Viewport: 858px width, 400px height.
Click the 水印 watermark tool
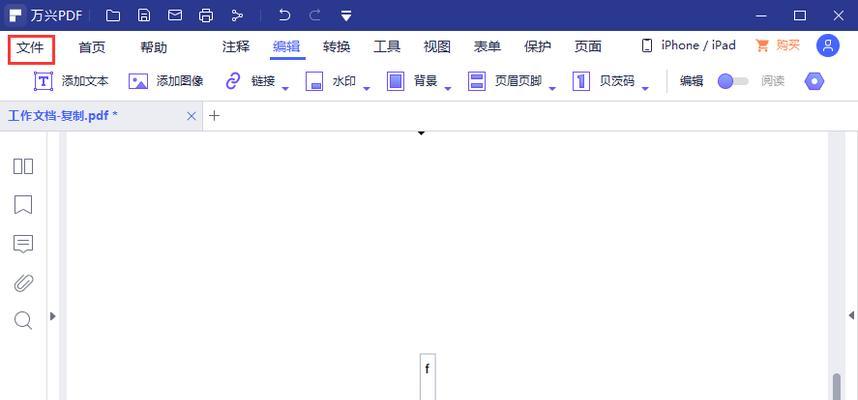(x=331, y=82)
